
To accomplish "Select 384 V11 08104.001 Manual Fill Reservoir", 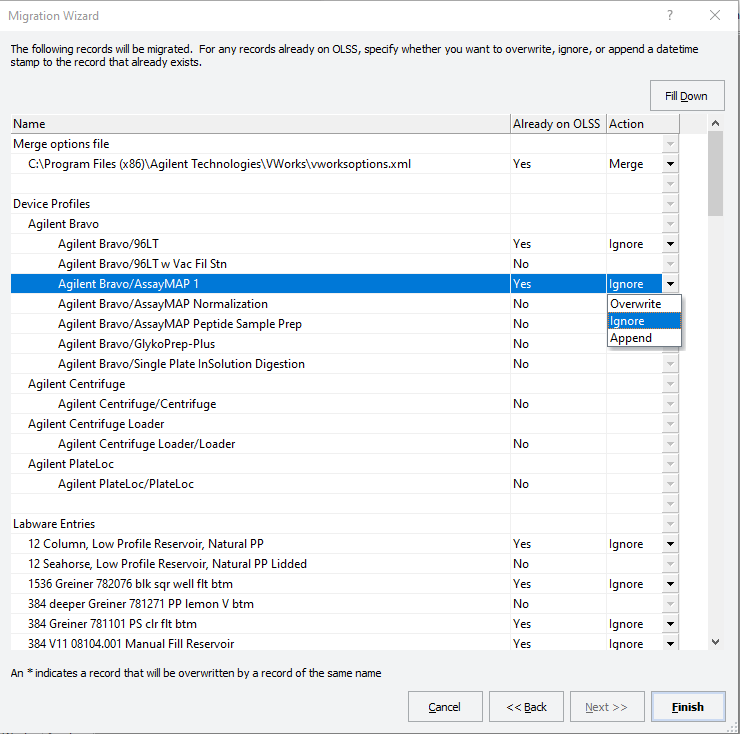I will coord(345,643).
